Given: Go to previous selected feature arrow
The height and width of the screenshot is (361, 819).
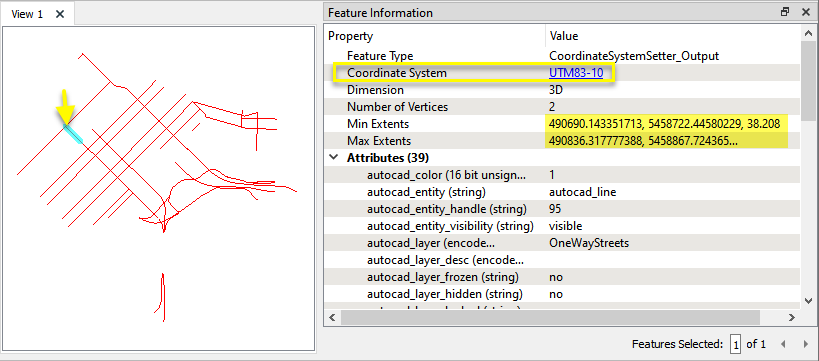Looking at the screenshot, I should (782, 344).
